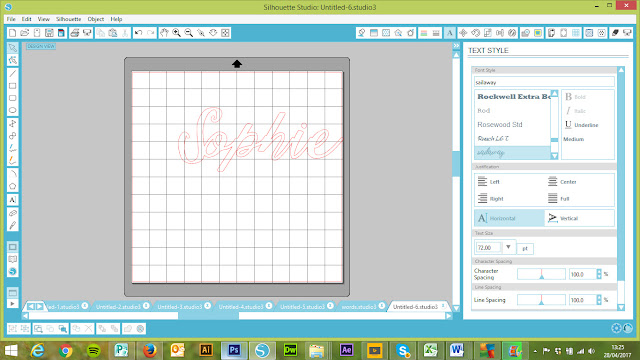Click the font name search field

click(x=544, y=82)
